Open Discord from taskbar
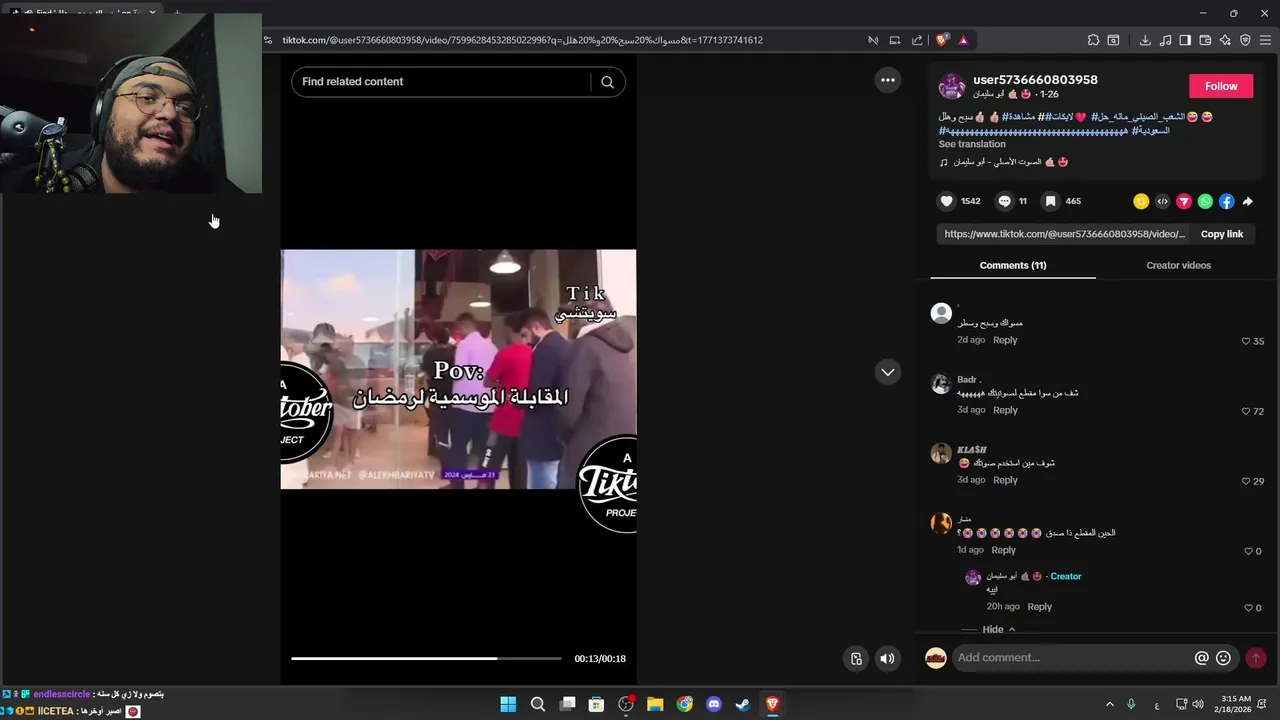 pyautogui.click(x=714, y=704)
